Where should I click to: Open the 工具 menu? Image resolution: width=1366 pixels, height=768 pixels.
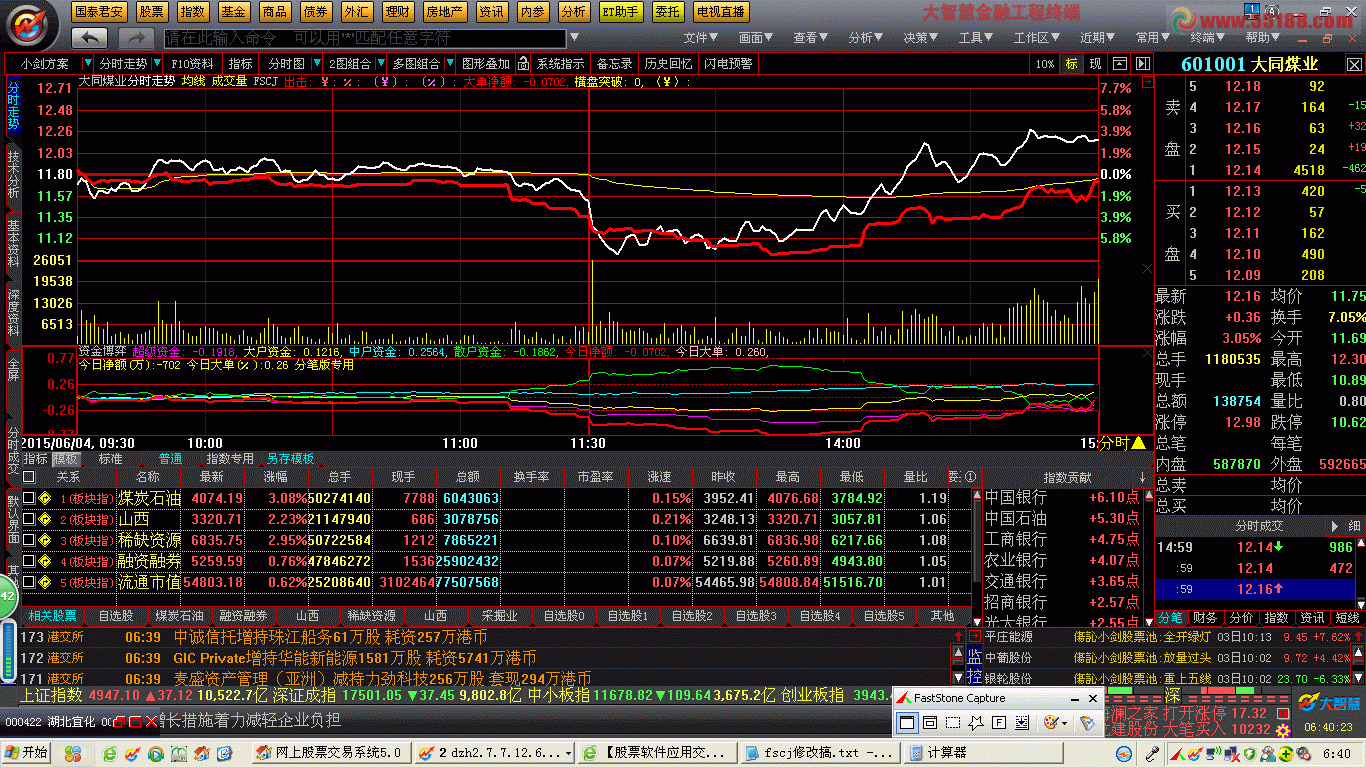coord(976,38)
